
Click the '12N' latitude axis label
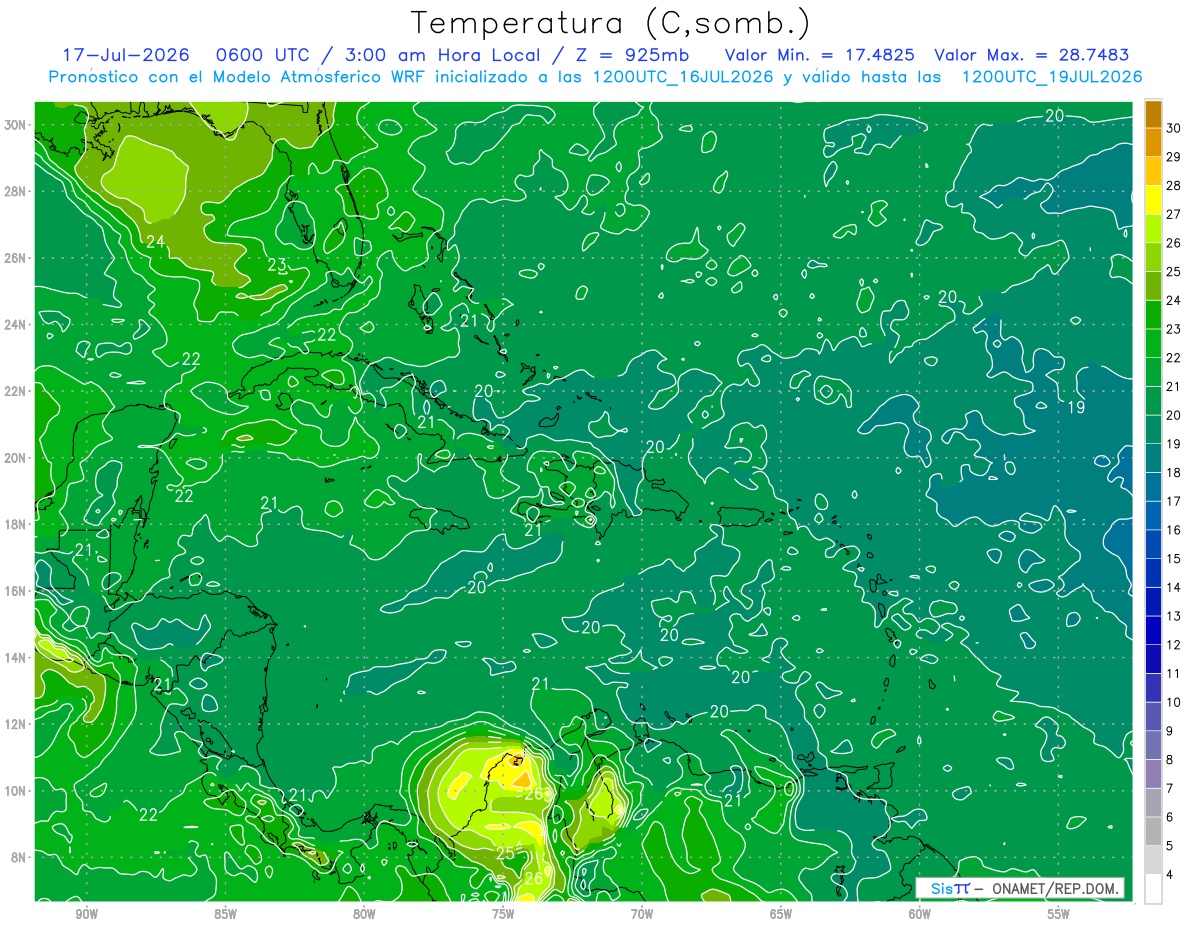[x=15, y=723]
